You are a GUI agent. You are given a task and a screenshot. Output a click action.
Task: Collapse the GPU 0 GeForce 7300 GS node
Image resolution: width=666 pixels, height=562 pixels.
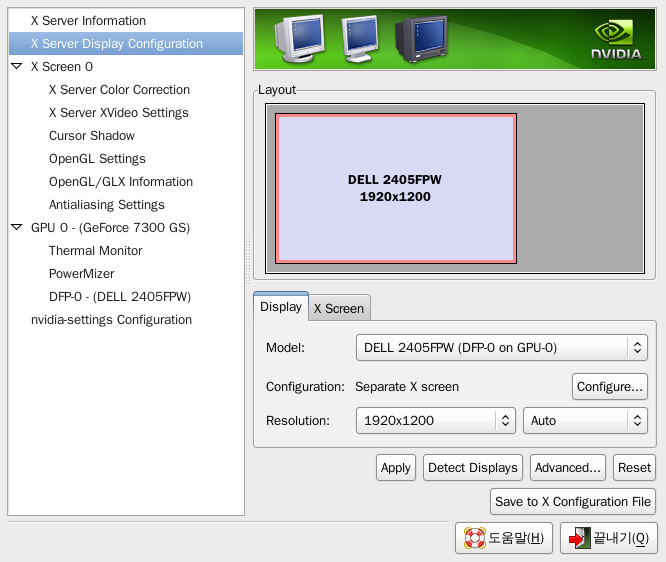[x=17, y=227]
